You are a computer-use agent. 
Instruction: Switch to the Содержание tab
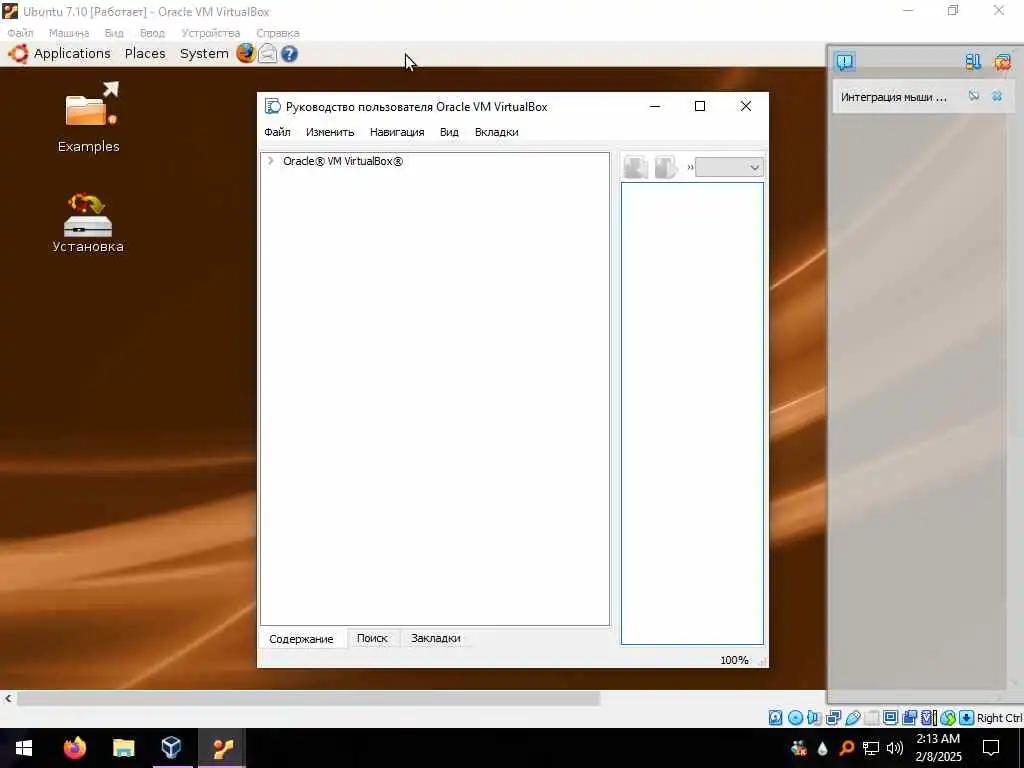point(301,639)
